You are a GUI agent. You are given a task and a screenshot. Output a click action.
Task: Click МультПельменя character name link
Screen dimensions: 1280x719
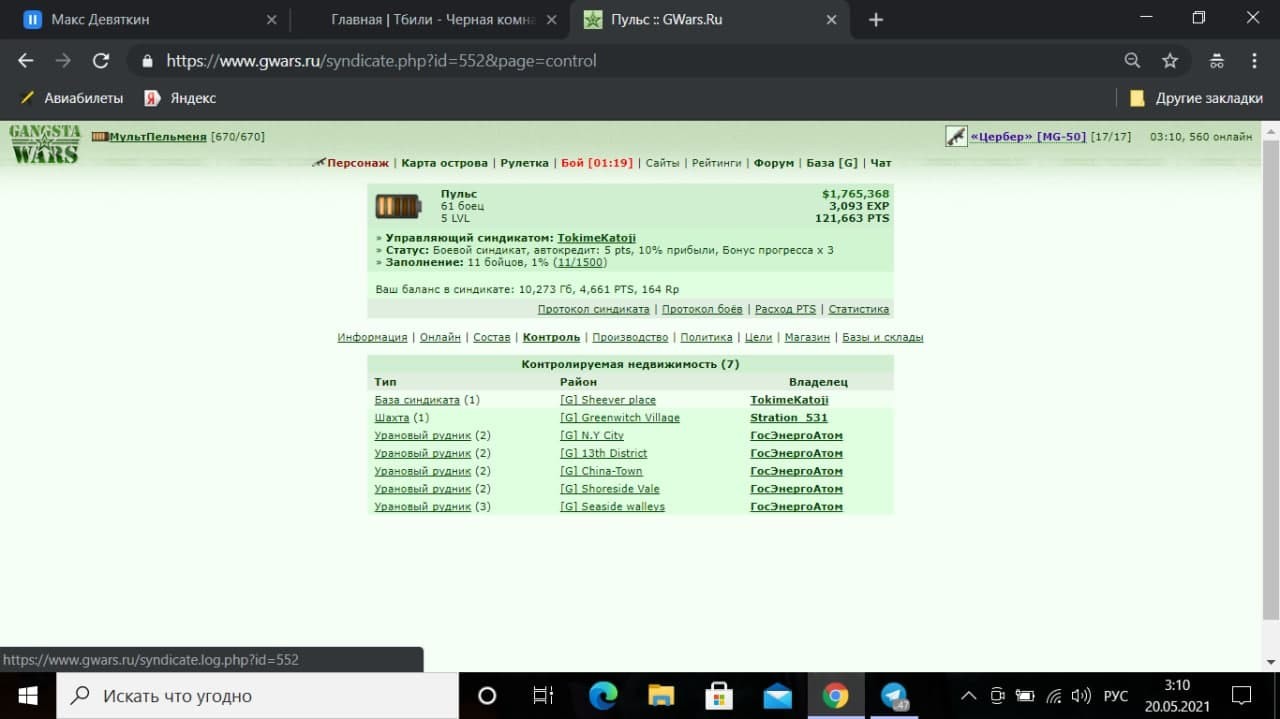158,137
